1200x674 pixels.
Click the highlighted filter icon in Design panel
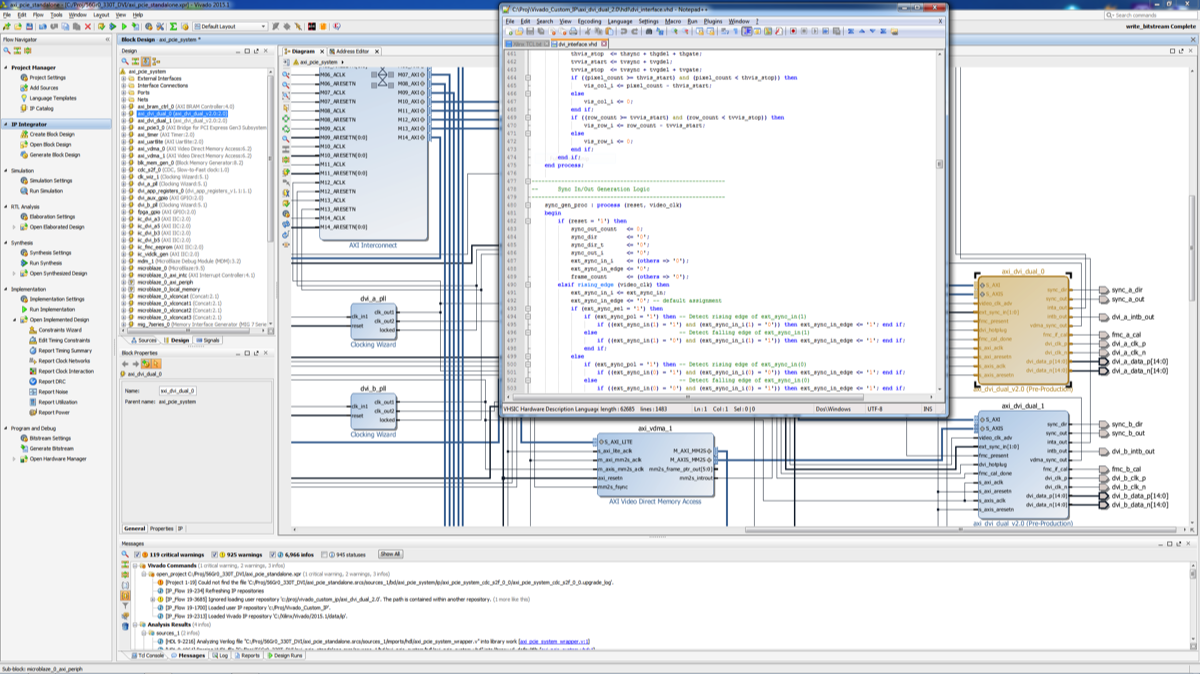point(146,61)
